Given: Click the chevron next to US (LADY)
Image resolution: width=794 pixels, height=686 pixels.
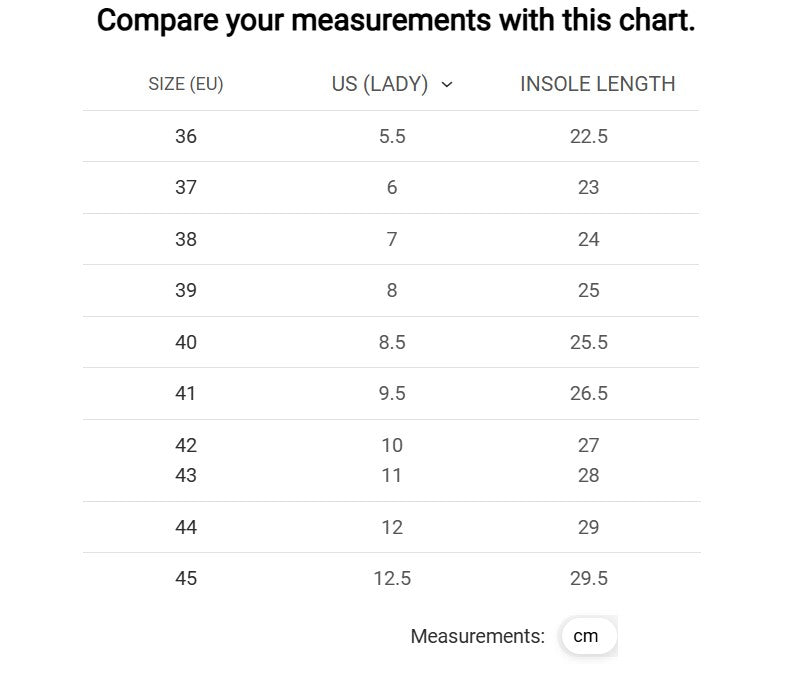Looking at the screenshot, I should coord(447,85).
